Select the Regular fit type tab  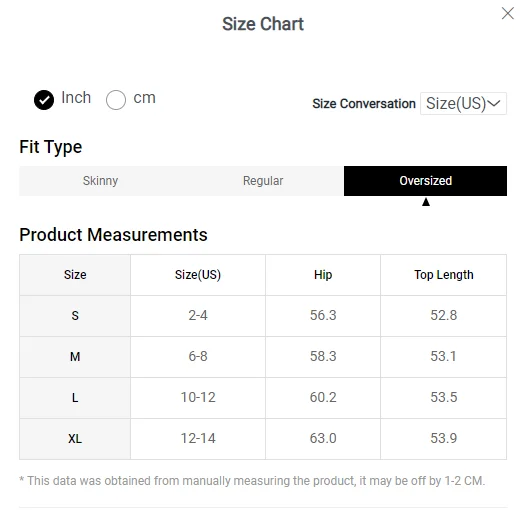[x=263, y=181]
